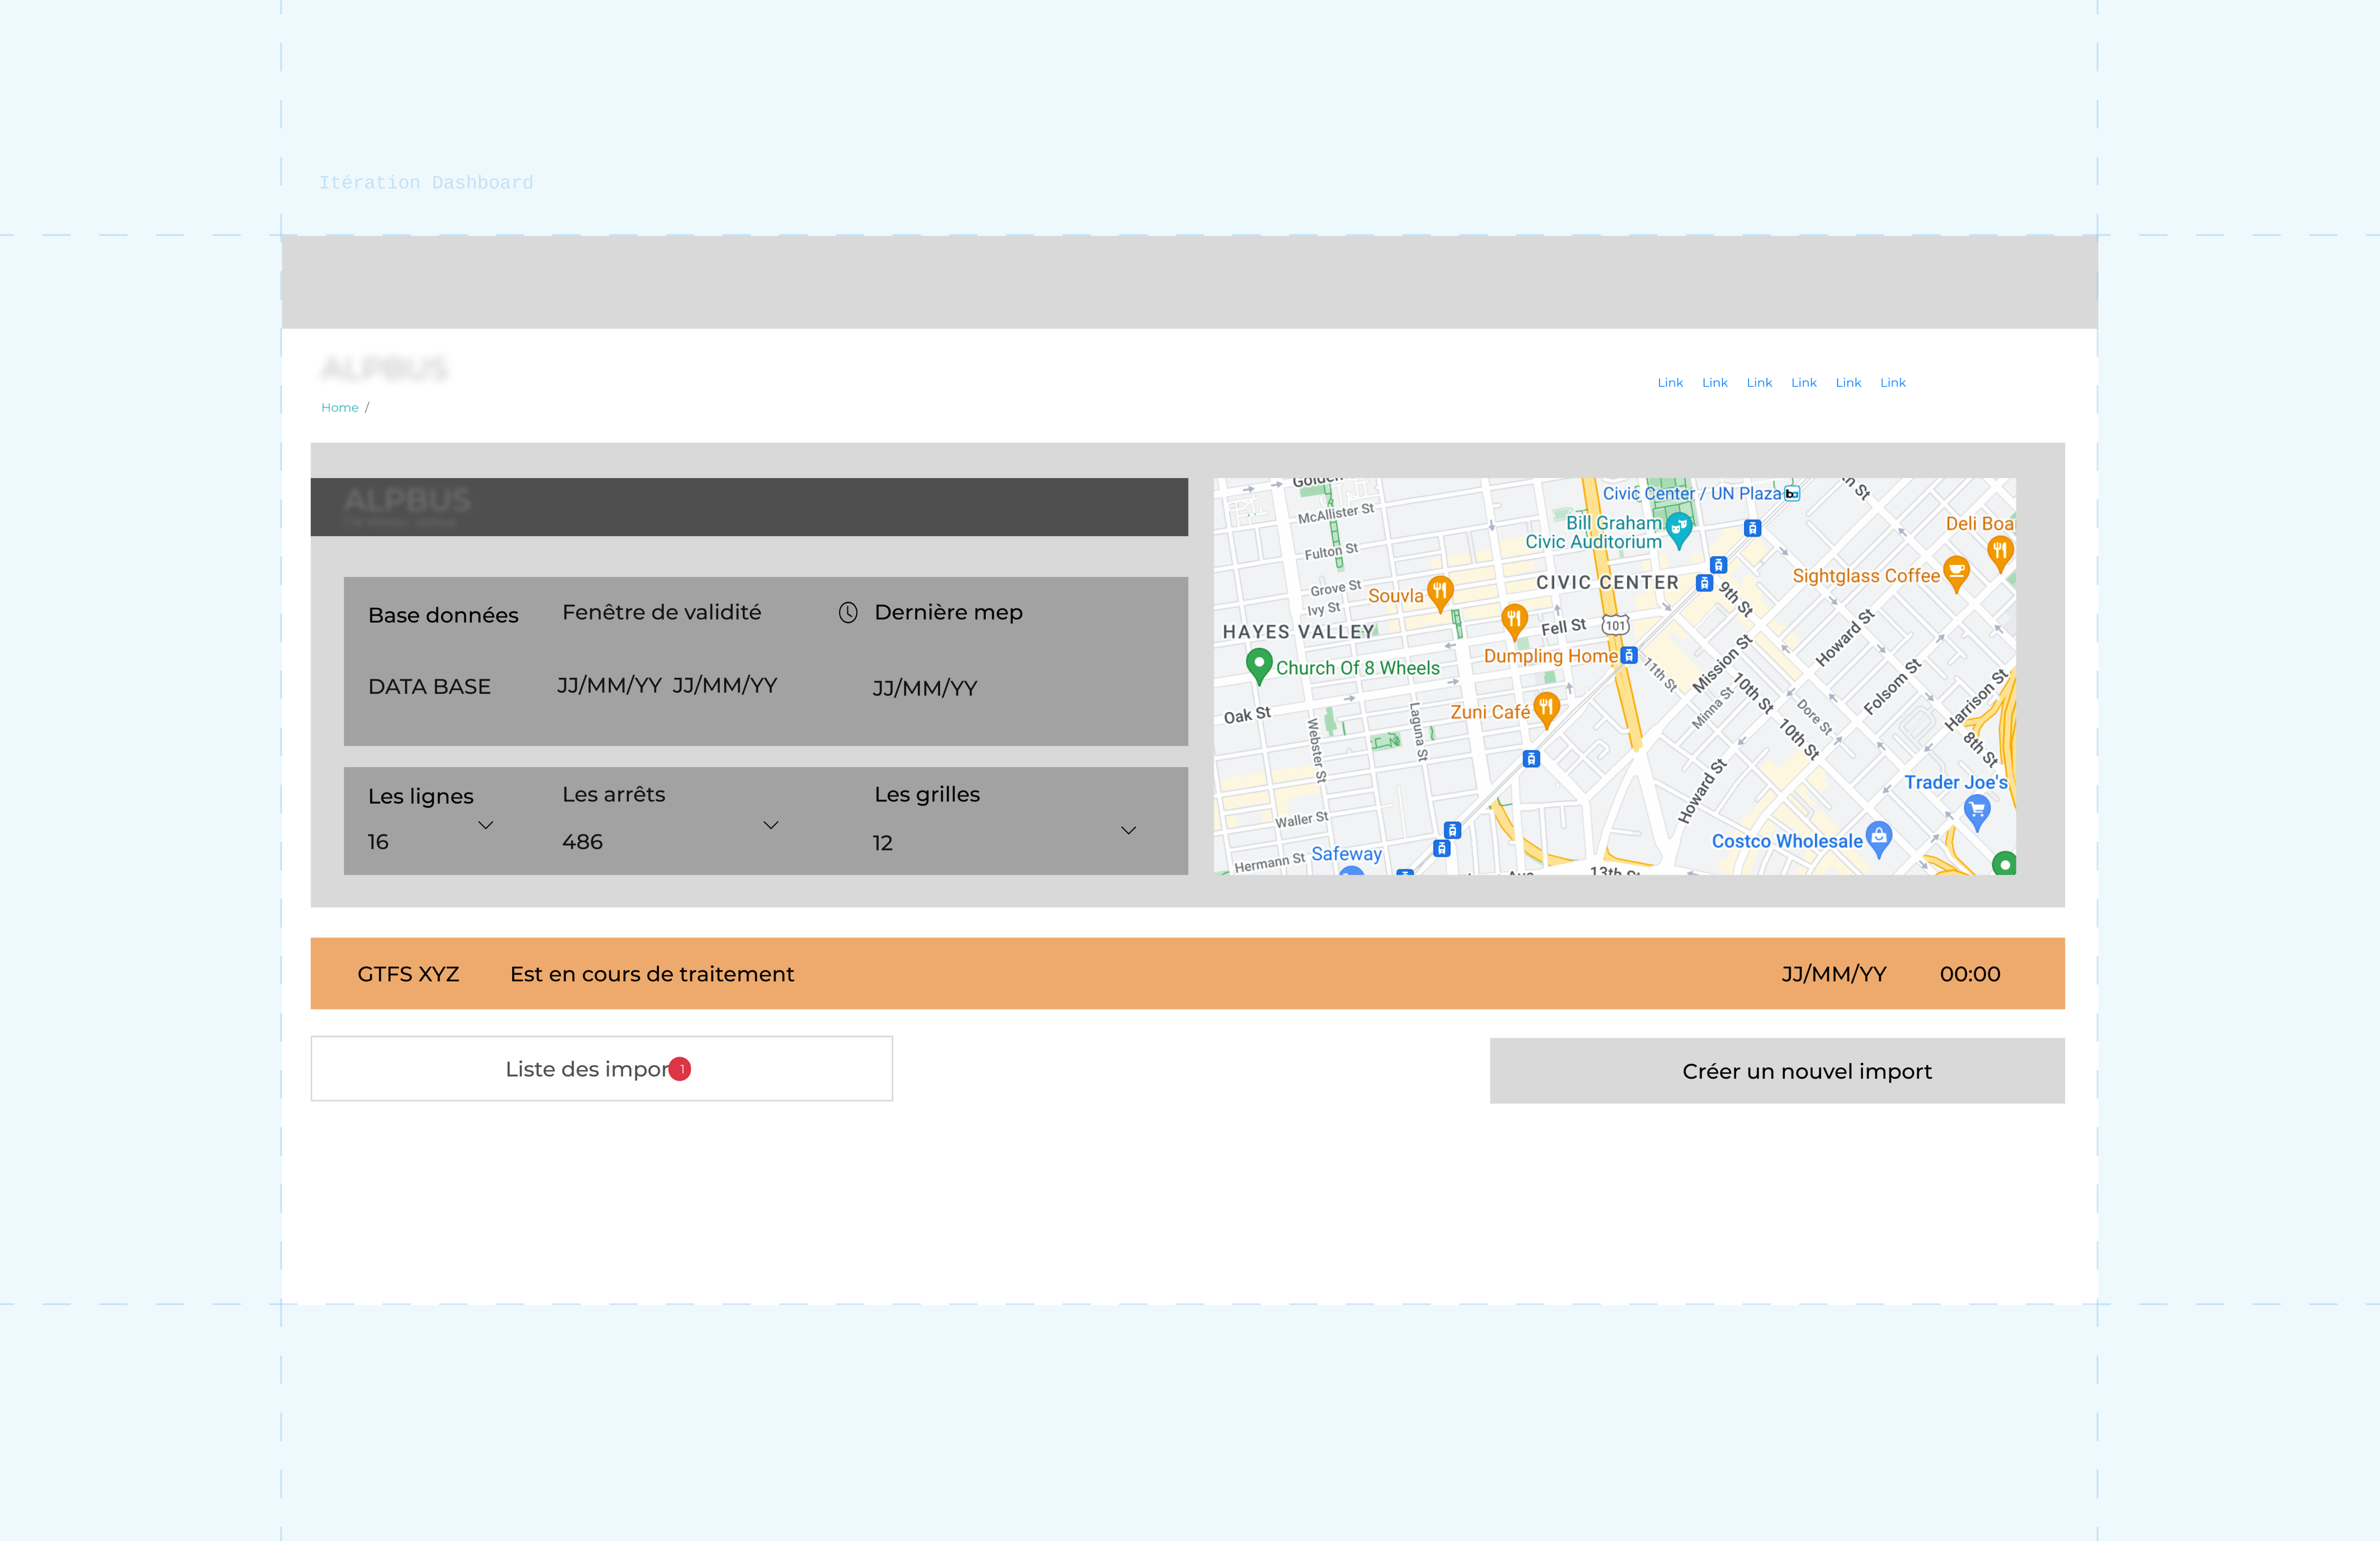
Task: Open the first Link in navigation
Action: pyautogui.click(x=1670, y=383)
